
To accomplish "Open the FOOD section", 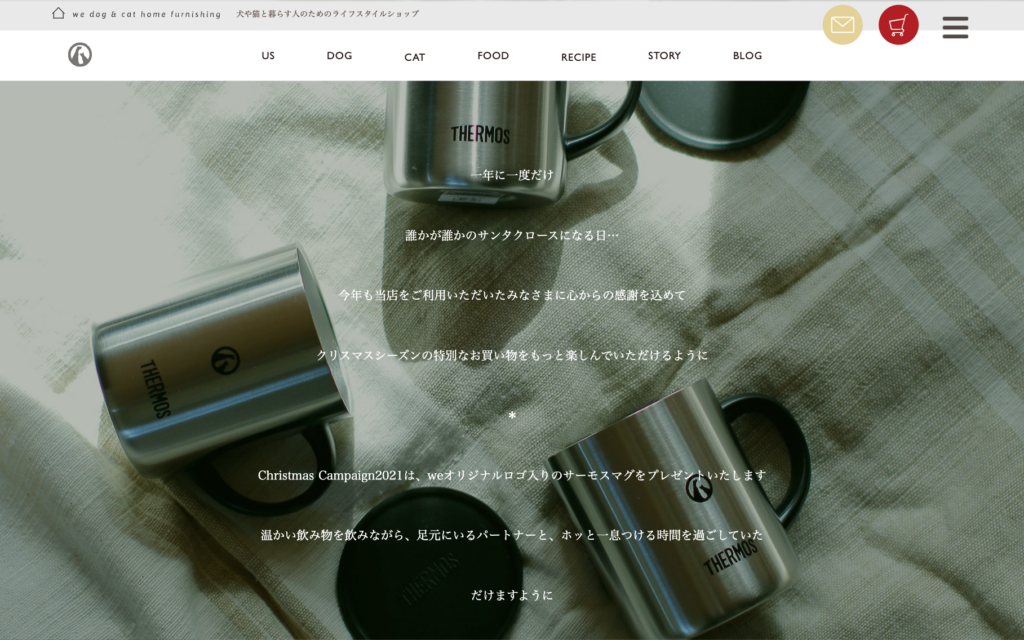I will tap(493, 56).
